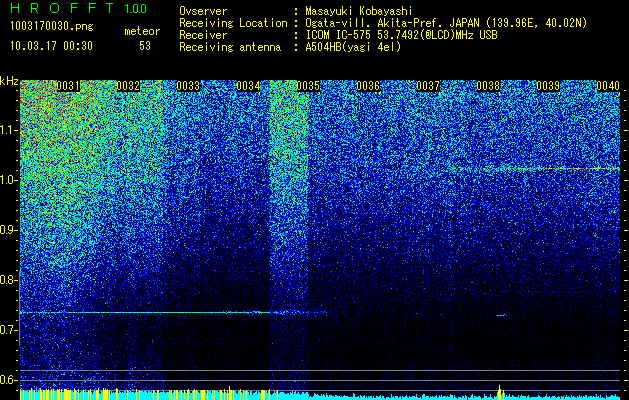Click the 'Ovserver' field label
The height and width of the screenshot is (400, 629).
(203, 11)
